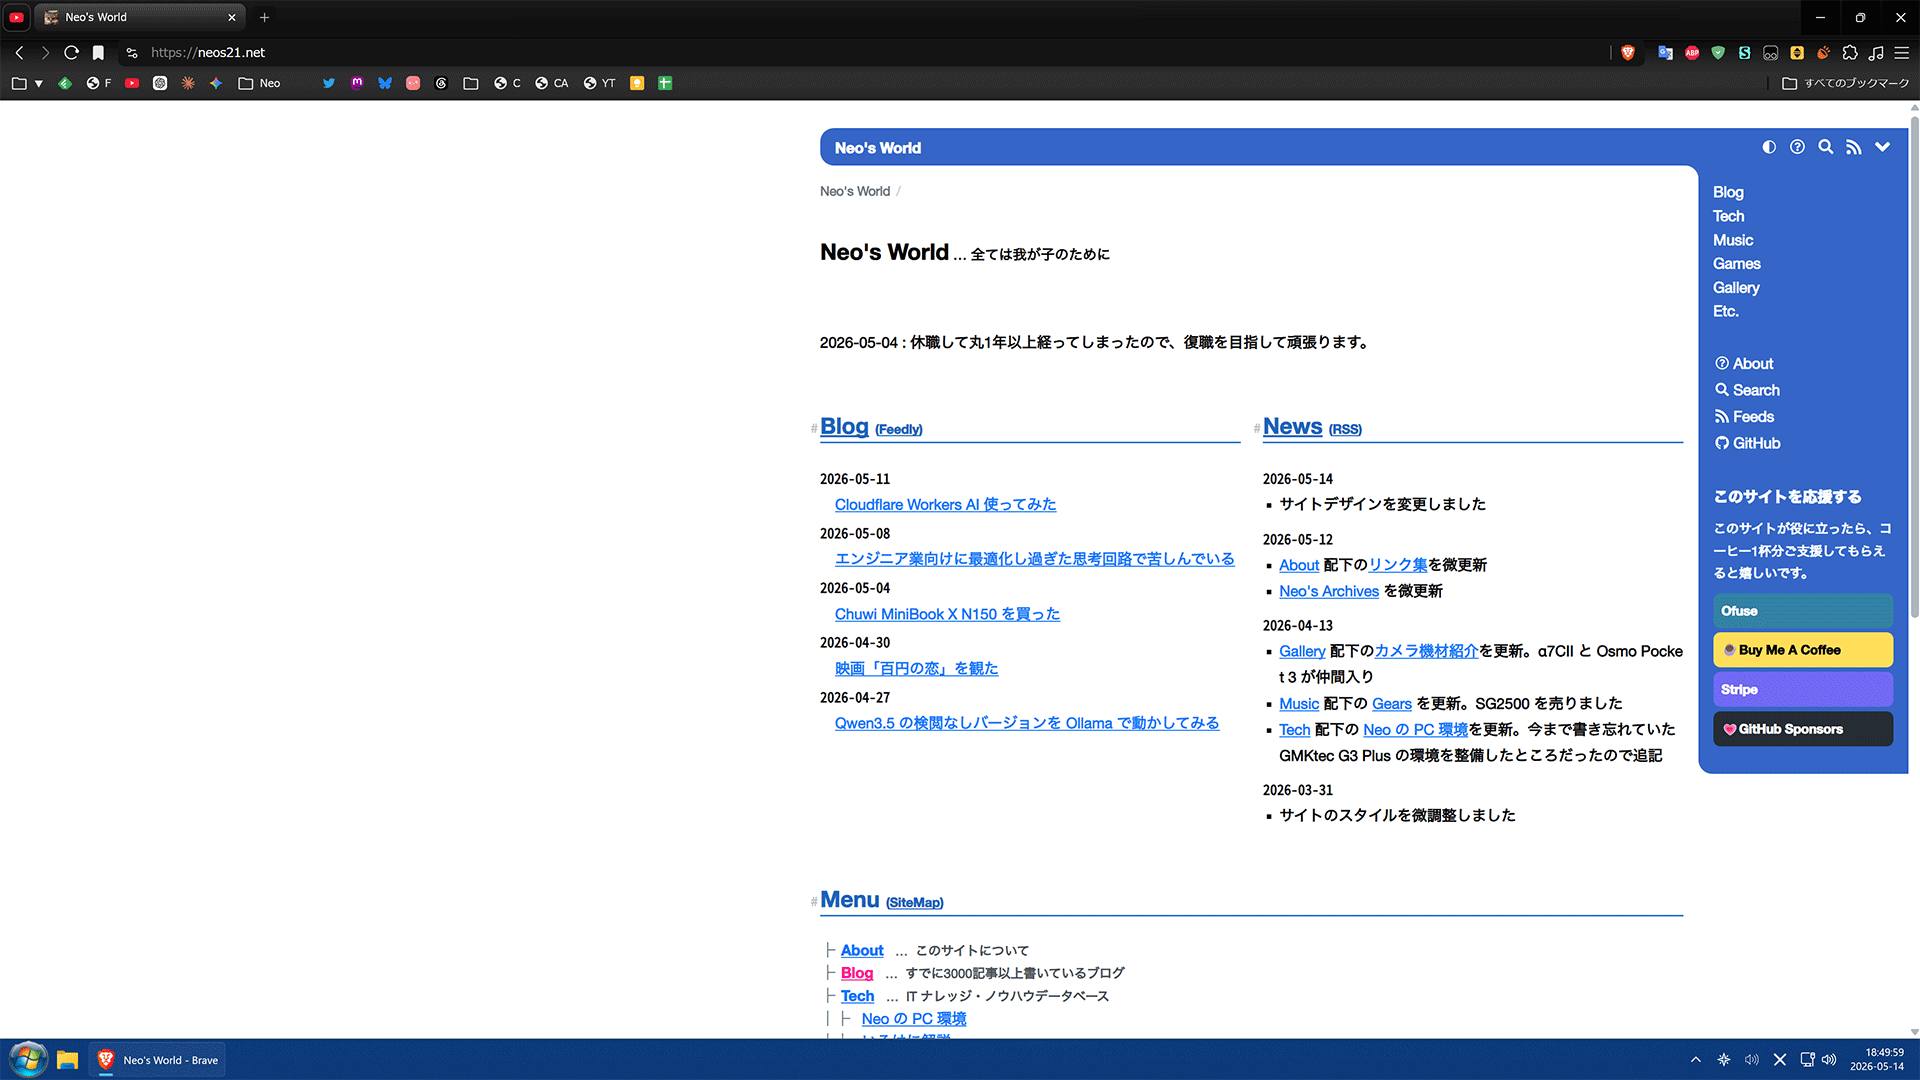Toggle the dark mode icon in the site header
The image size is (1920, 1080).
1769,147
